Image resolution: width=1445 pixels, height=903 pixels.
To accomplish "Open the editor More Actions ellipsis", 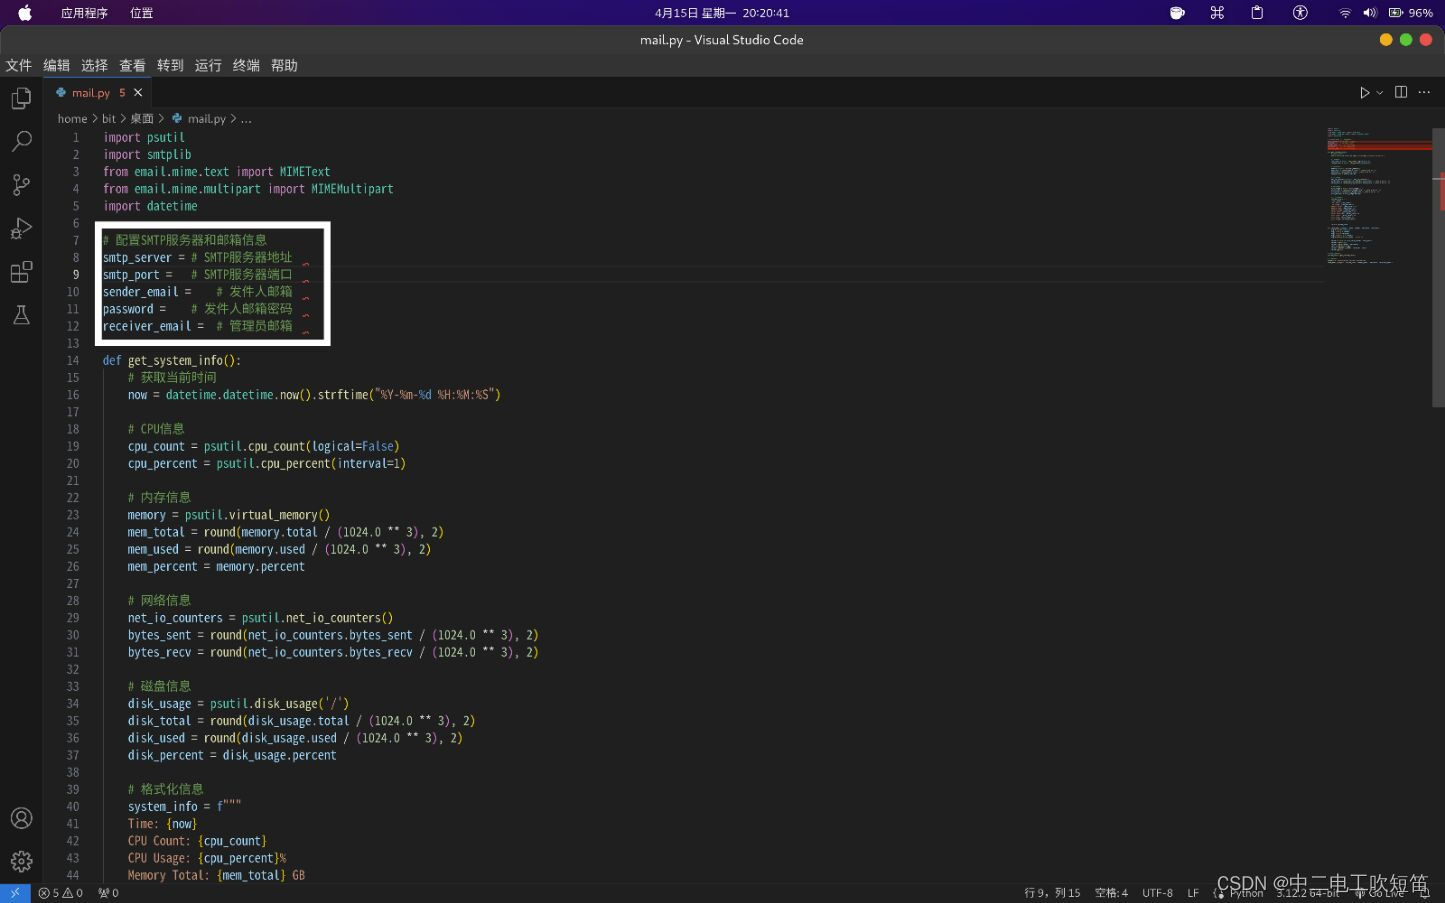I will click(1424, 92).
